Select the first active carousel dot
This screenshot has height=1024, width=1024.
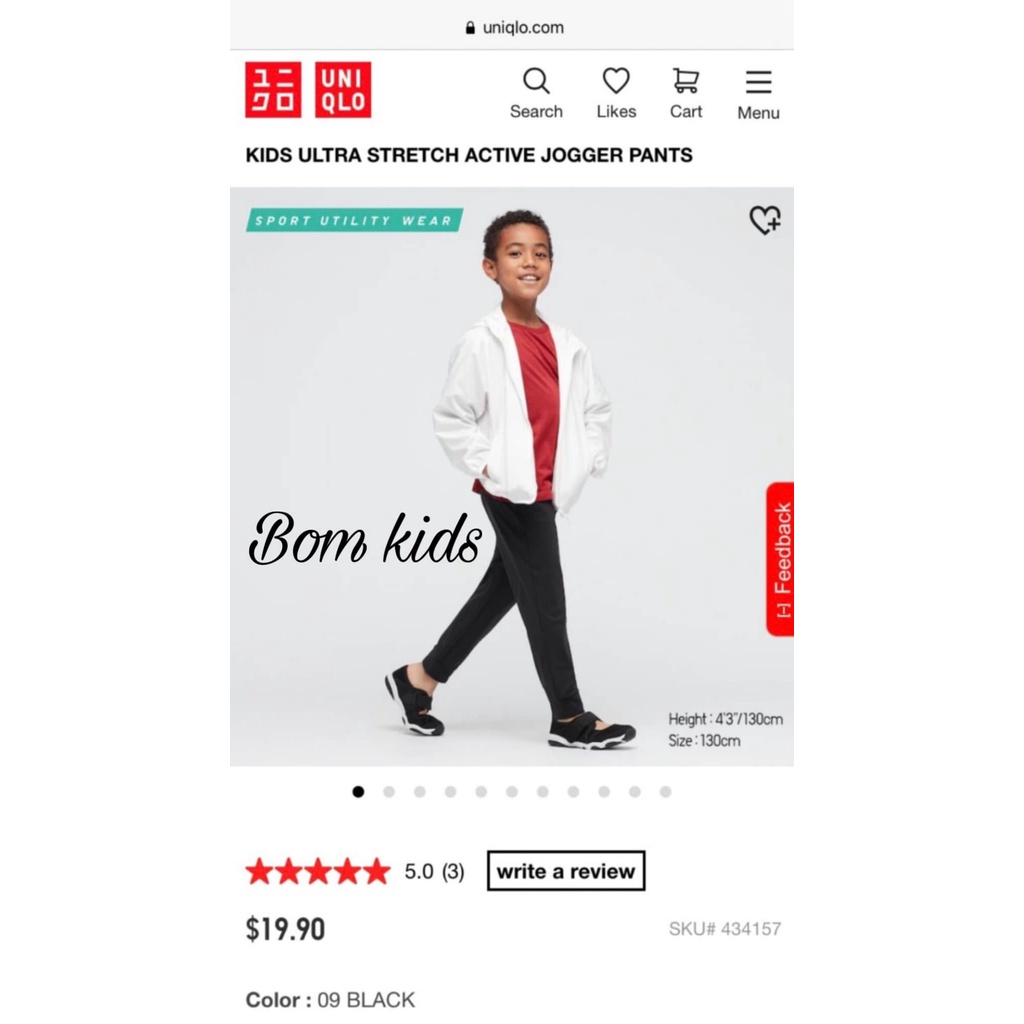pos(358,792)
